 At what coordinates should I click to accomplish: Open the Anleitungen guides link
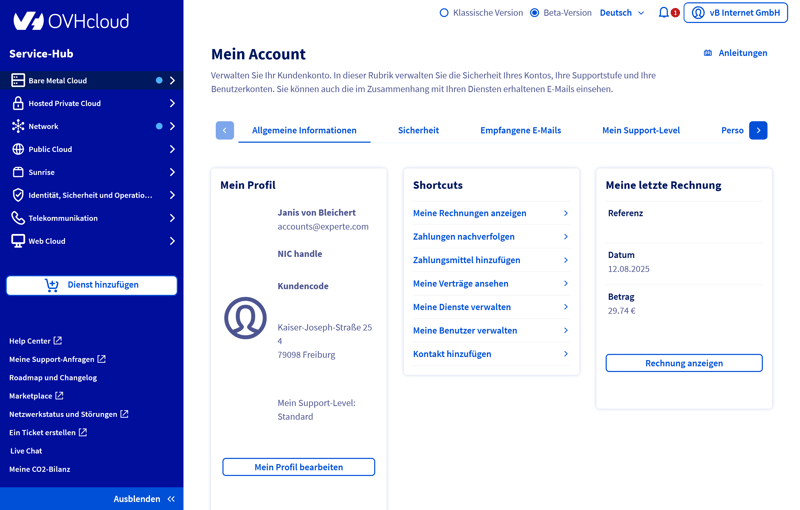[x=736, y=53]
